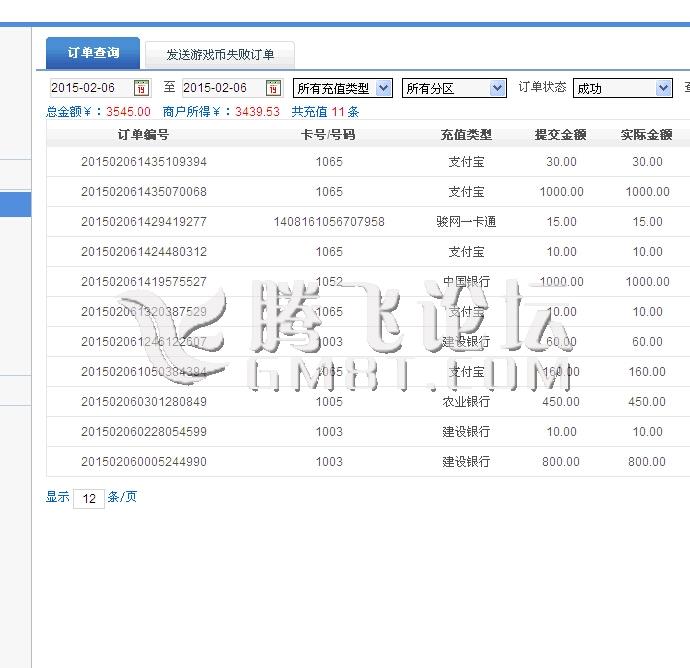Click the 实际金额 column header
This screenshot has height=668, width=690.
coord(647,135)
